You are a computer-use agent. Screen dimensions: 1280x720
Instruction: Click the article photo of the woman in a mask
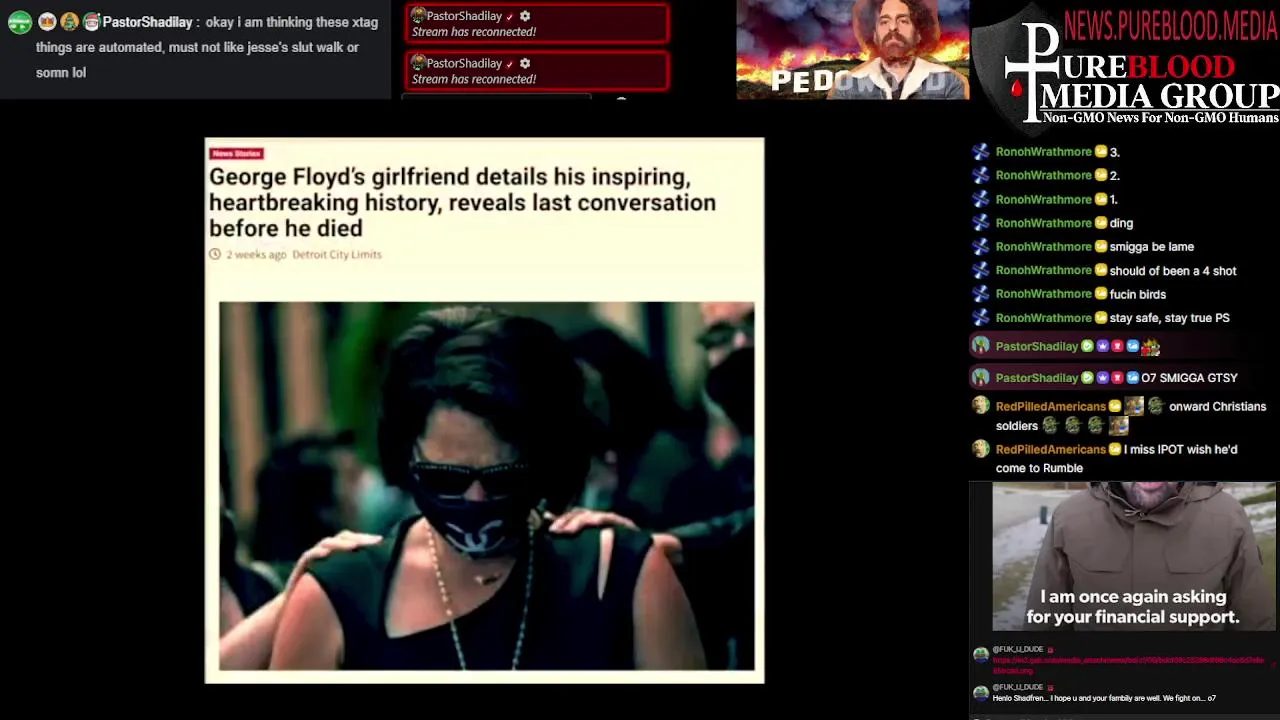pyautogui.click(x=487, y=486)
